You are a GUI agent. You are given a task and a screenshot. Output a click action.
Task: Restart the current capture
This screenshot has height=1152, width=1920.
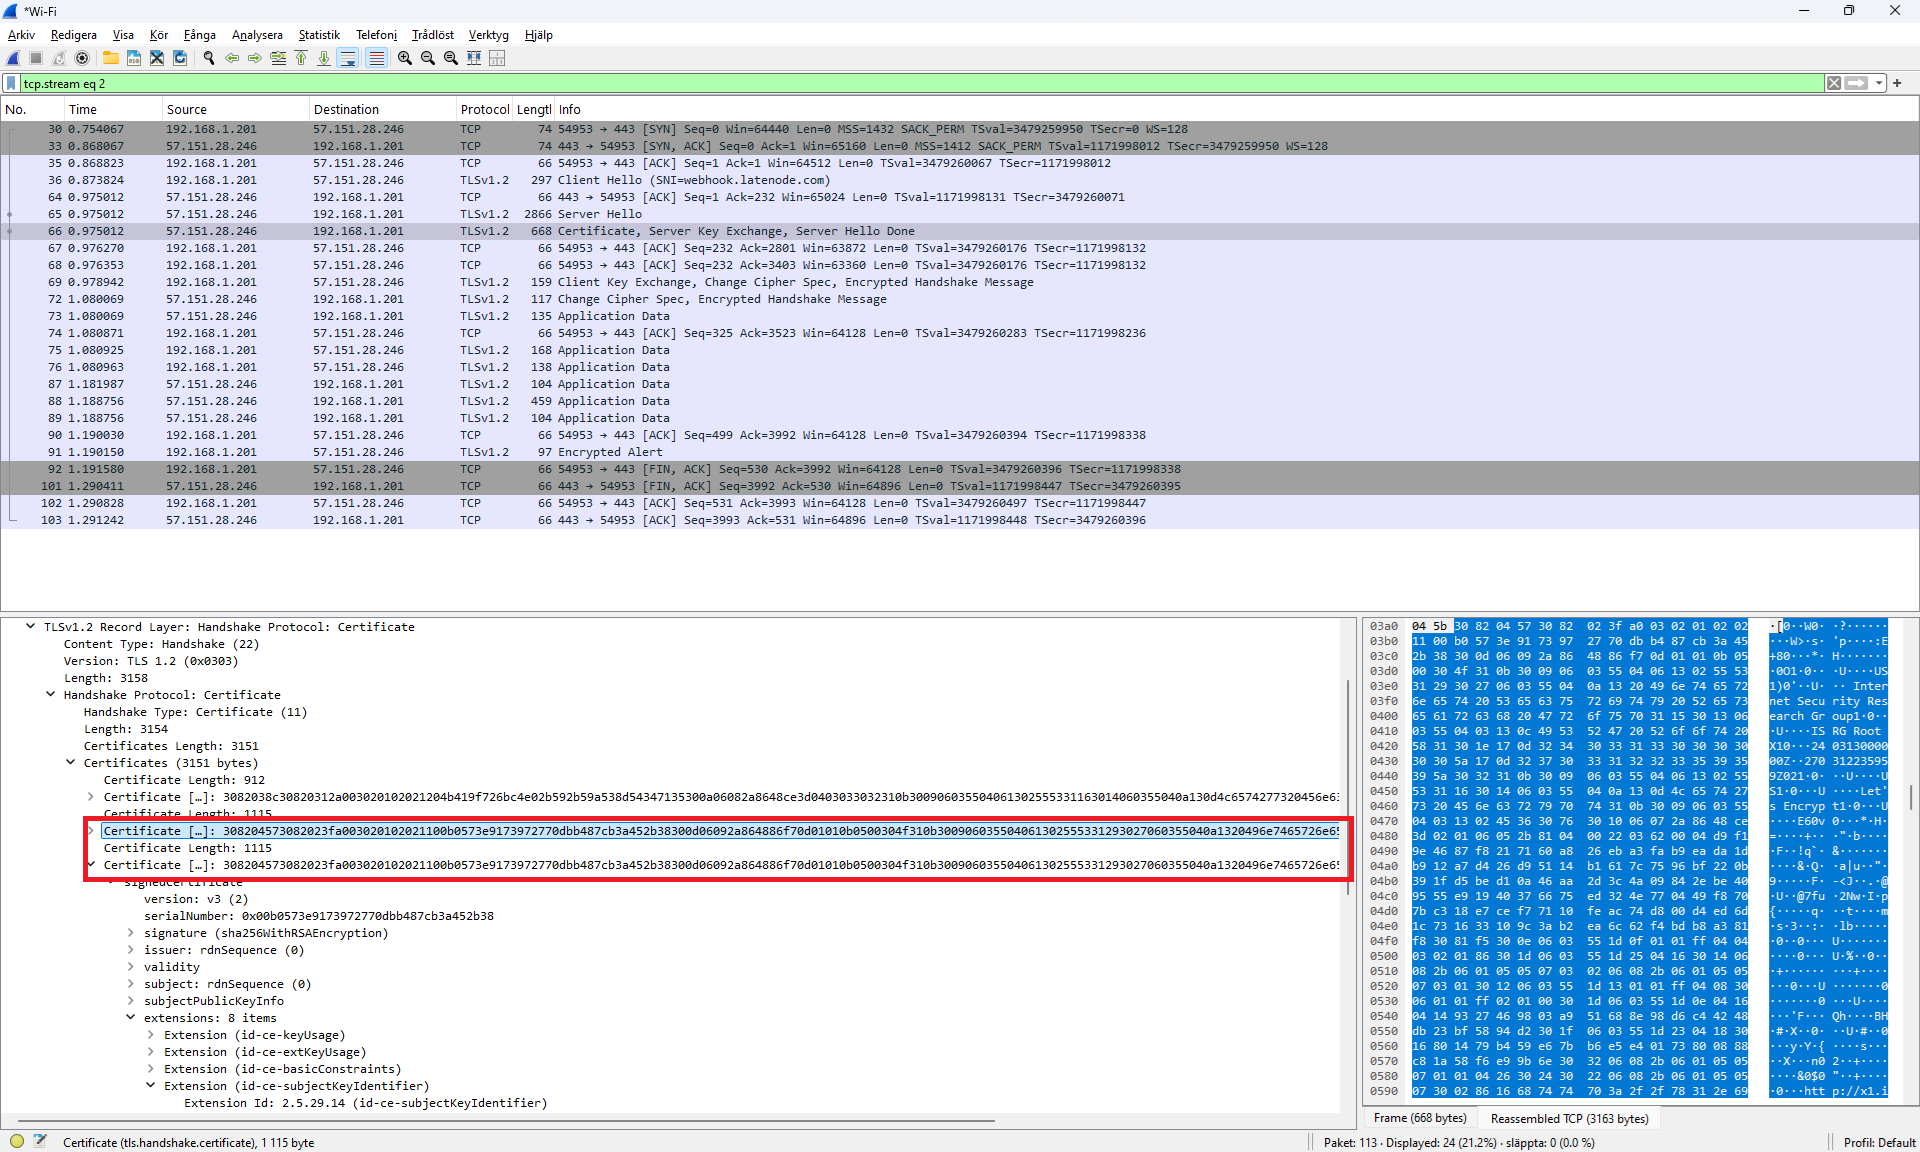pyautogui.click(x=59, y=58)
